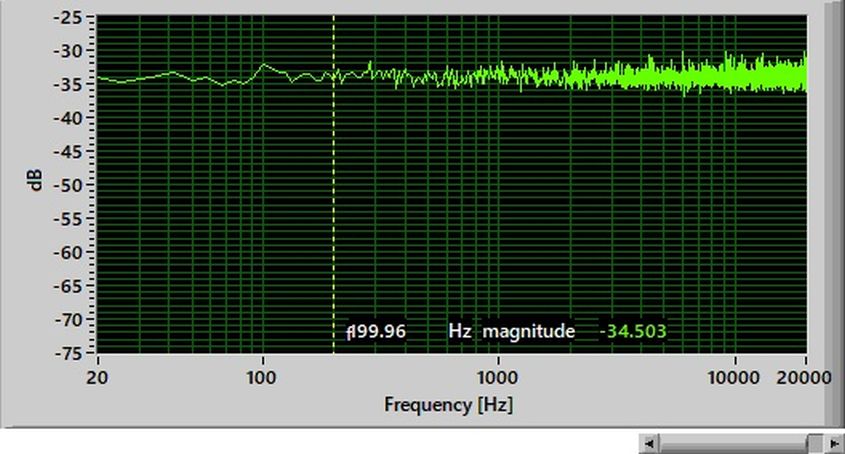The width and height of the screenshot is (845, 454).
Task: Select the "dB" y-axis title
Action: 36,181
